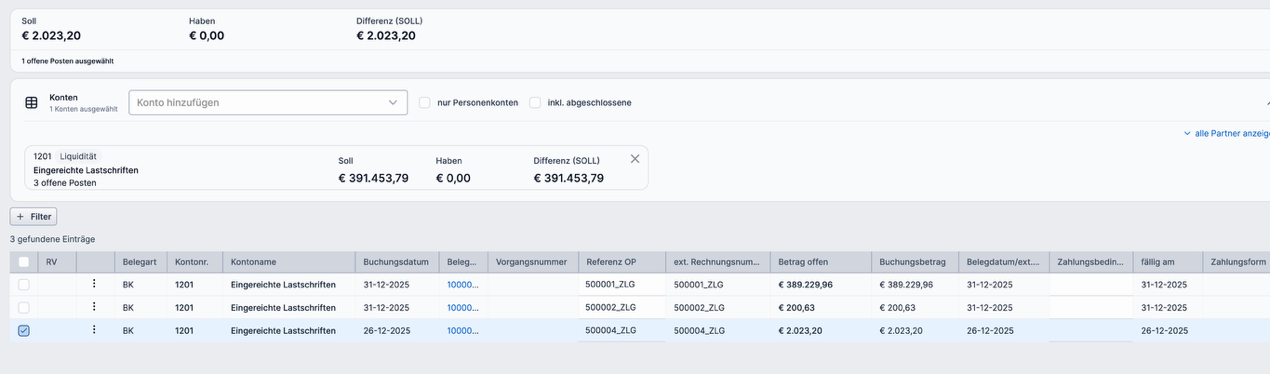Click the Referenz OP column header
The image size is (1270, 374).
coord(622,262)
